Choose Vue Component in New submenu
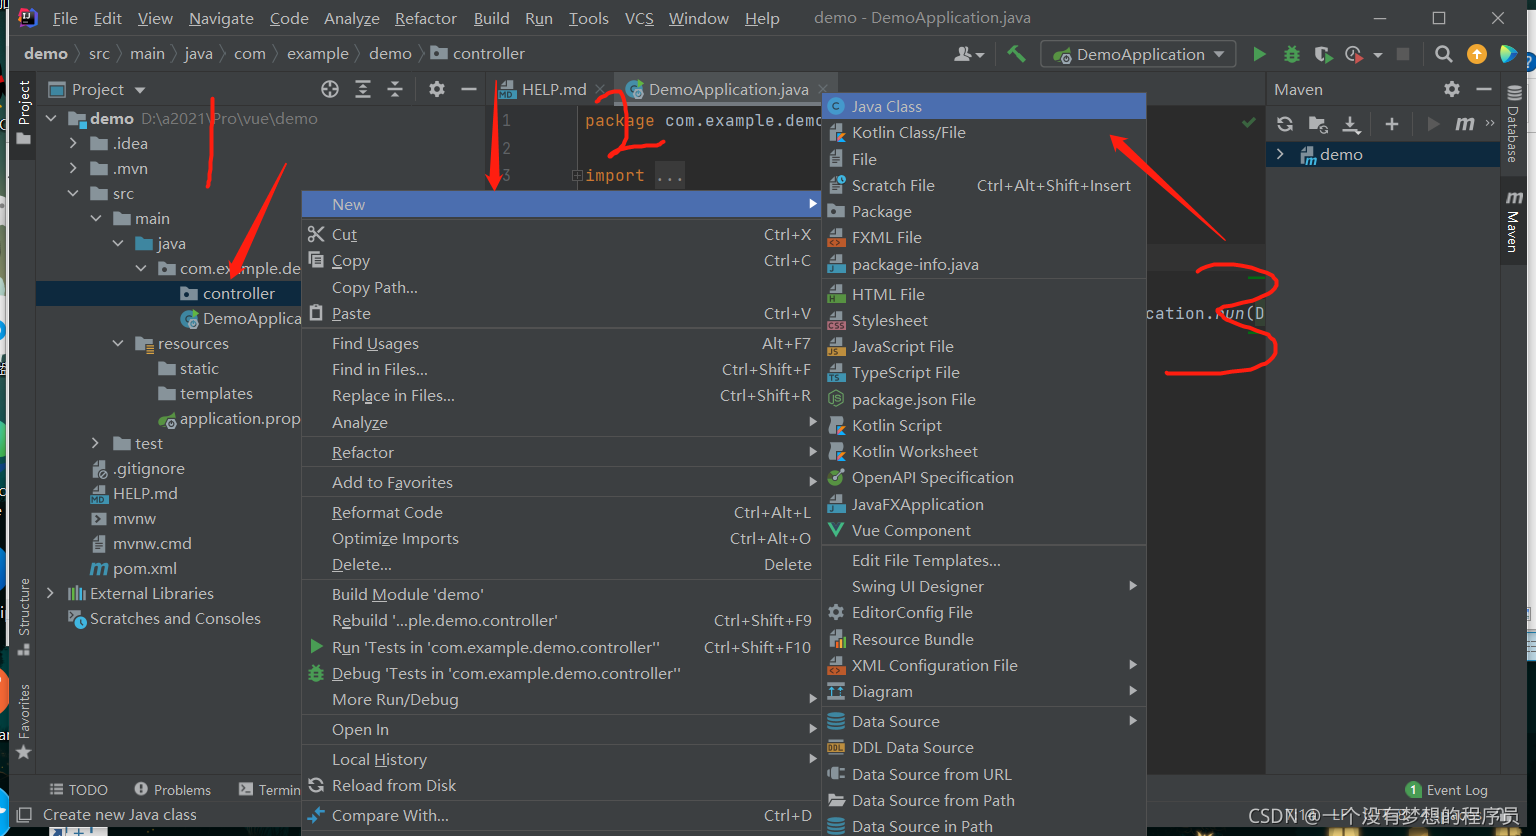Screen dimensions: 1536x836 pos(984,530)
